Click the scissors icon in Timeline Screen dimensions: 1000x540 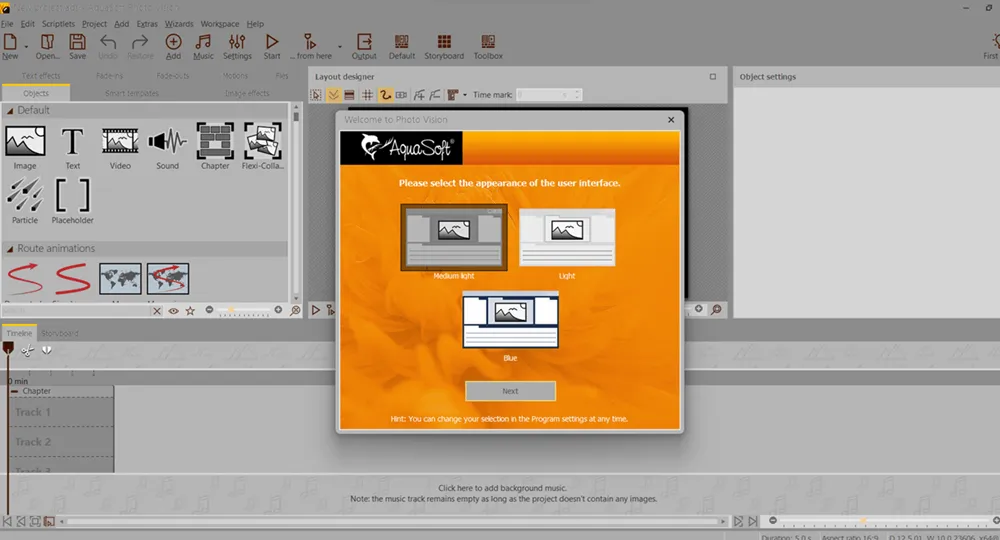[x=28, y=351]
